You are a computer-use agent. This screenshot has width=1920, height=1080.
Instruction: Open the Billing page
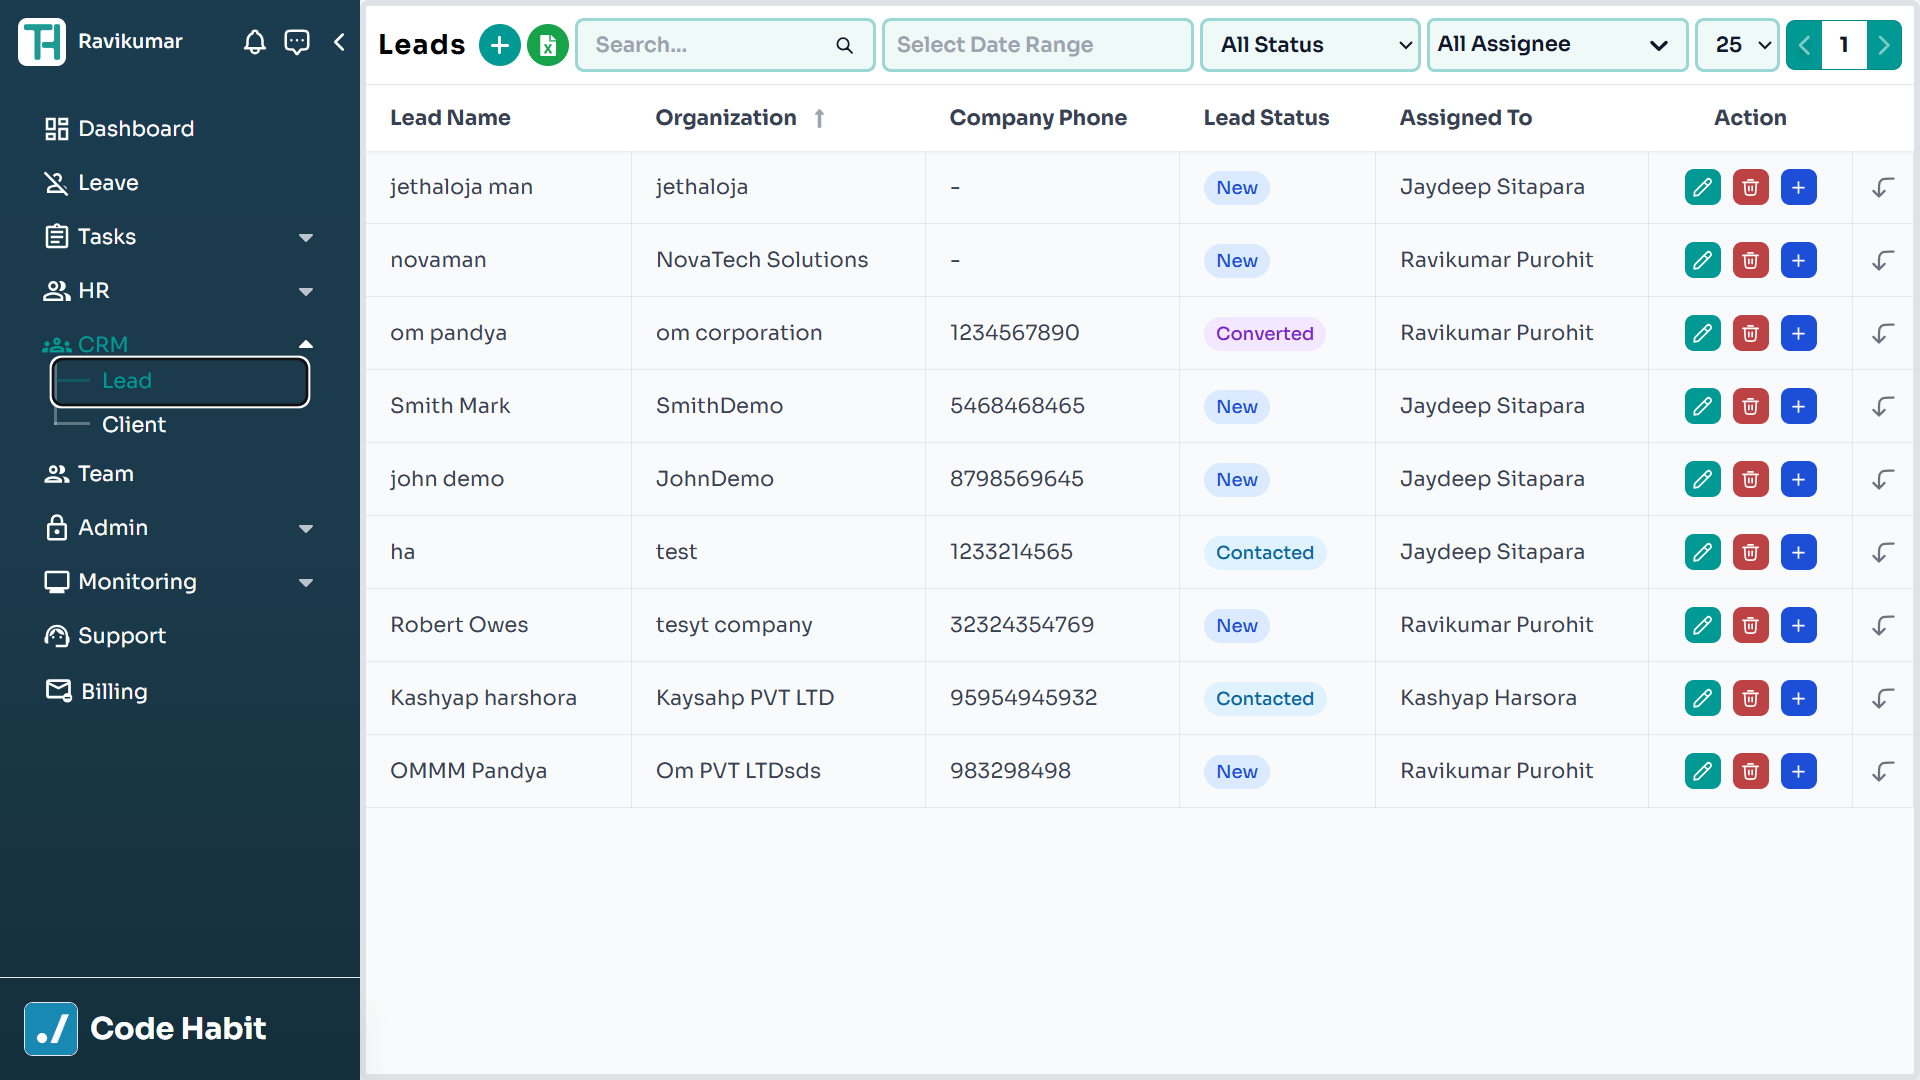click(97, 691)
